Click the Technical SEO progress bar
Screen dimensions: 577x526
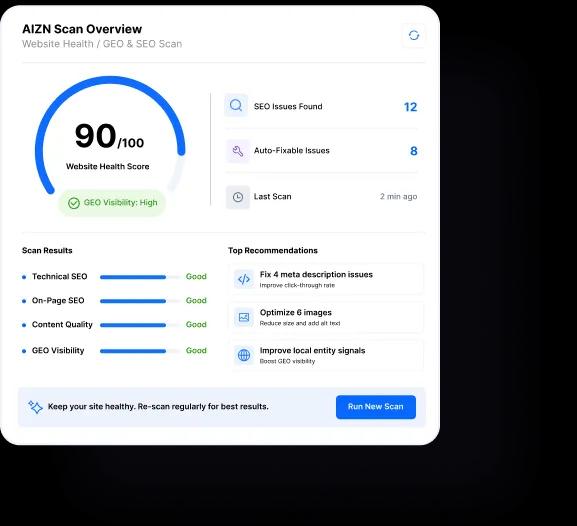click(139, 277)
